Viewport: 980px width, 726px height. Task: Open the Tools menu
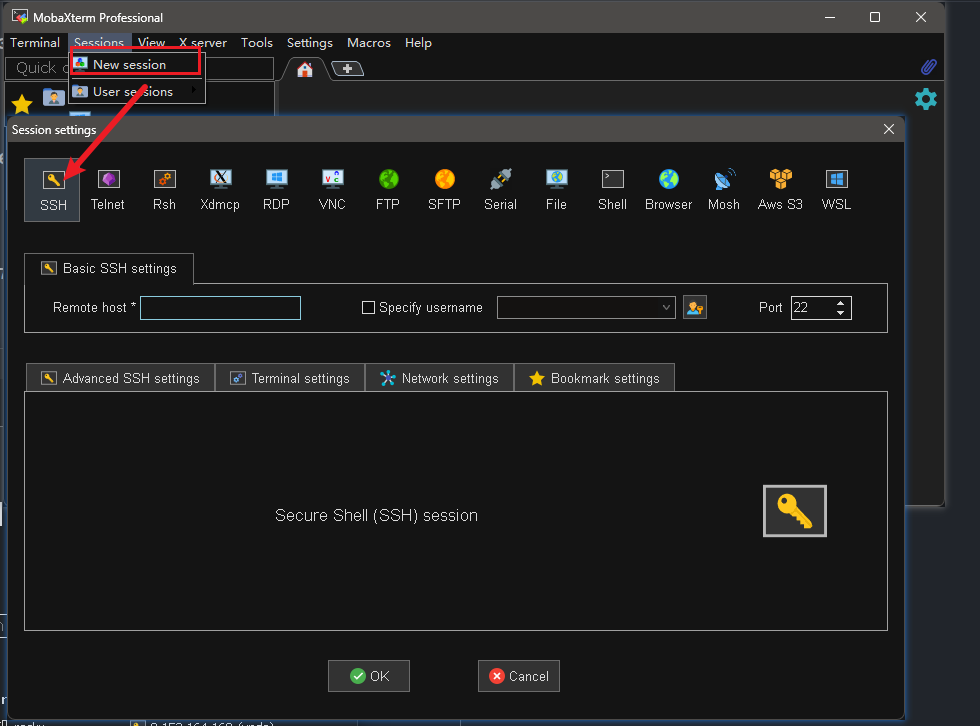[x=257, y=42]
